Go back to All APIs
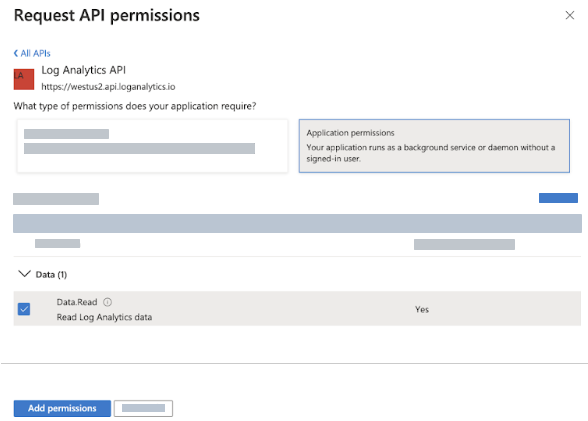The height and width of the screenshot is (421, 588). click(32, 54)
